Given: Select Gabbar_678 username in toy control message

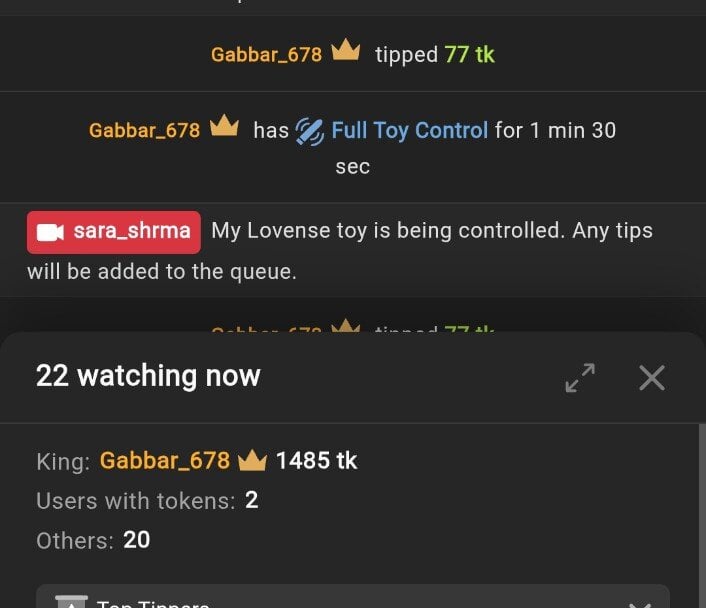Looking at the screenshot, I should click(x=145, y=131).
